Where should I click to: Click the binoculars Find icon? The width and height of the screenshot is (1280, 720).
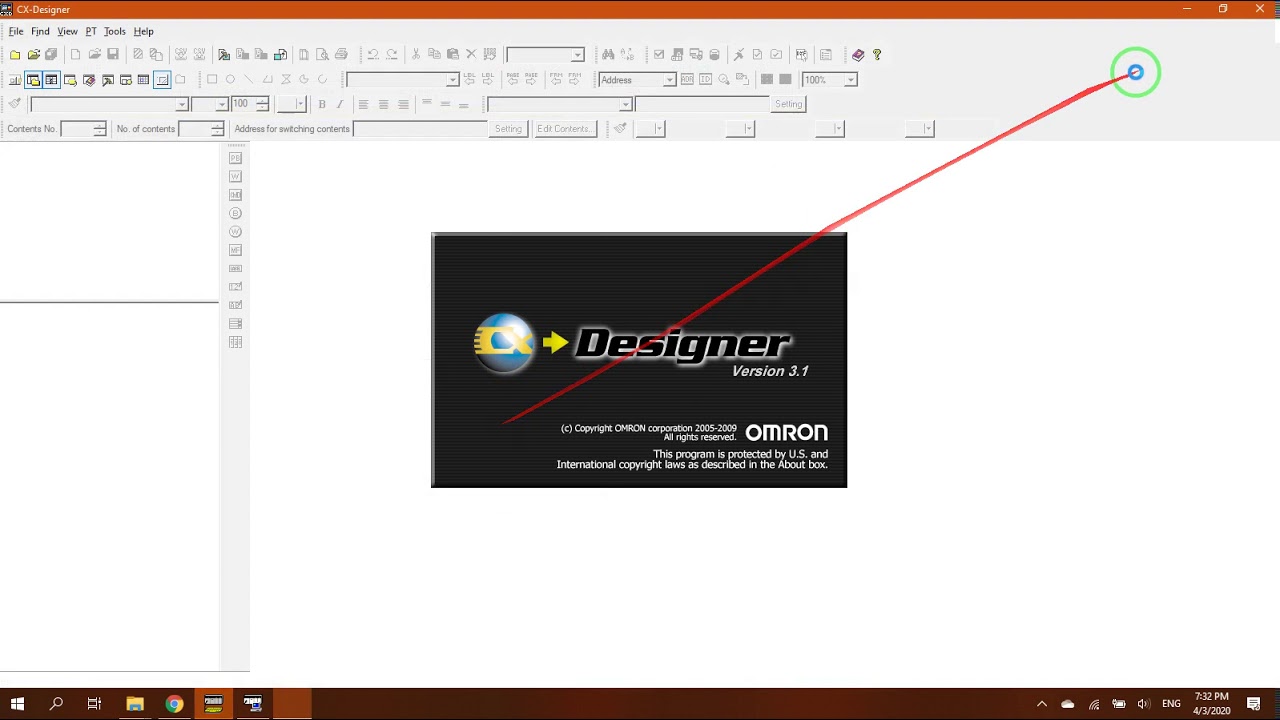tap(608, 55)
